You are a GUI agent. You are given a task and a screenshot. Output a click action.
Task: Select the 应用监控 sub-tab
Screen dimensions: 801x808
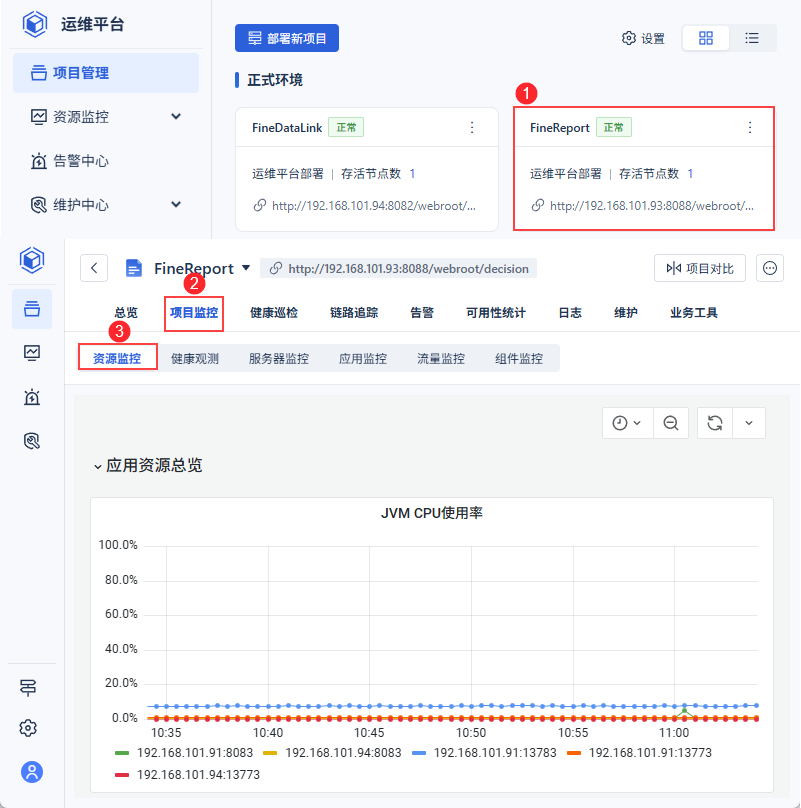363,359
